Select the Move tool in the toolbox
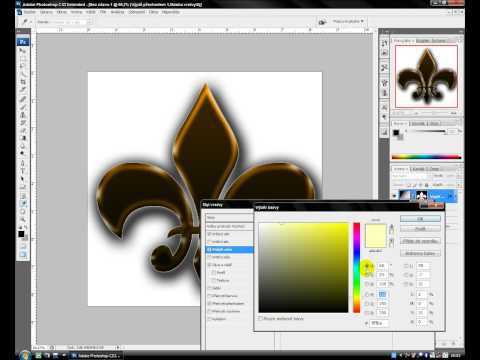 click(x=23, y=51)
